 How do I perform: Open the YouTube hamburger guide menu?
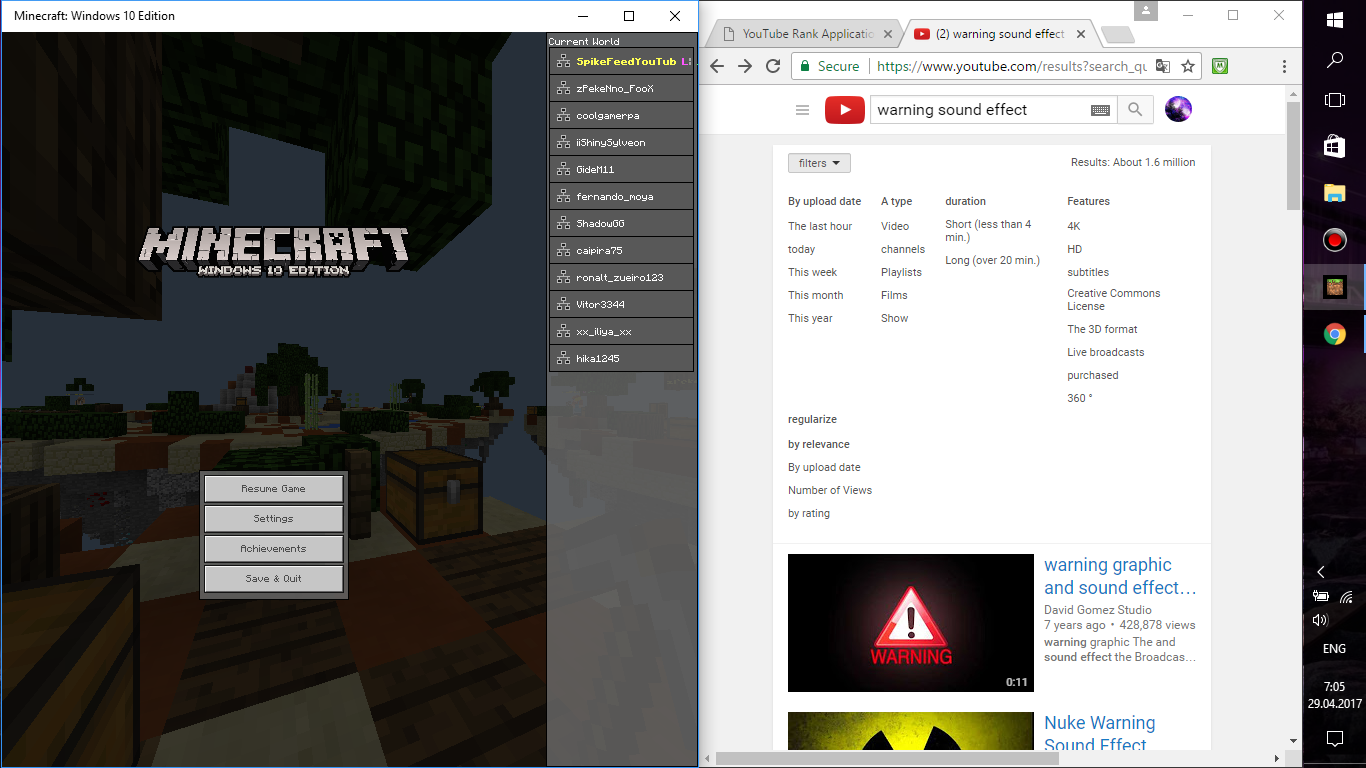[802, 110]
